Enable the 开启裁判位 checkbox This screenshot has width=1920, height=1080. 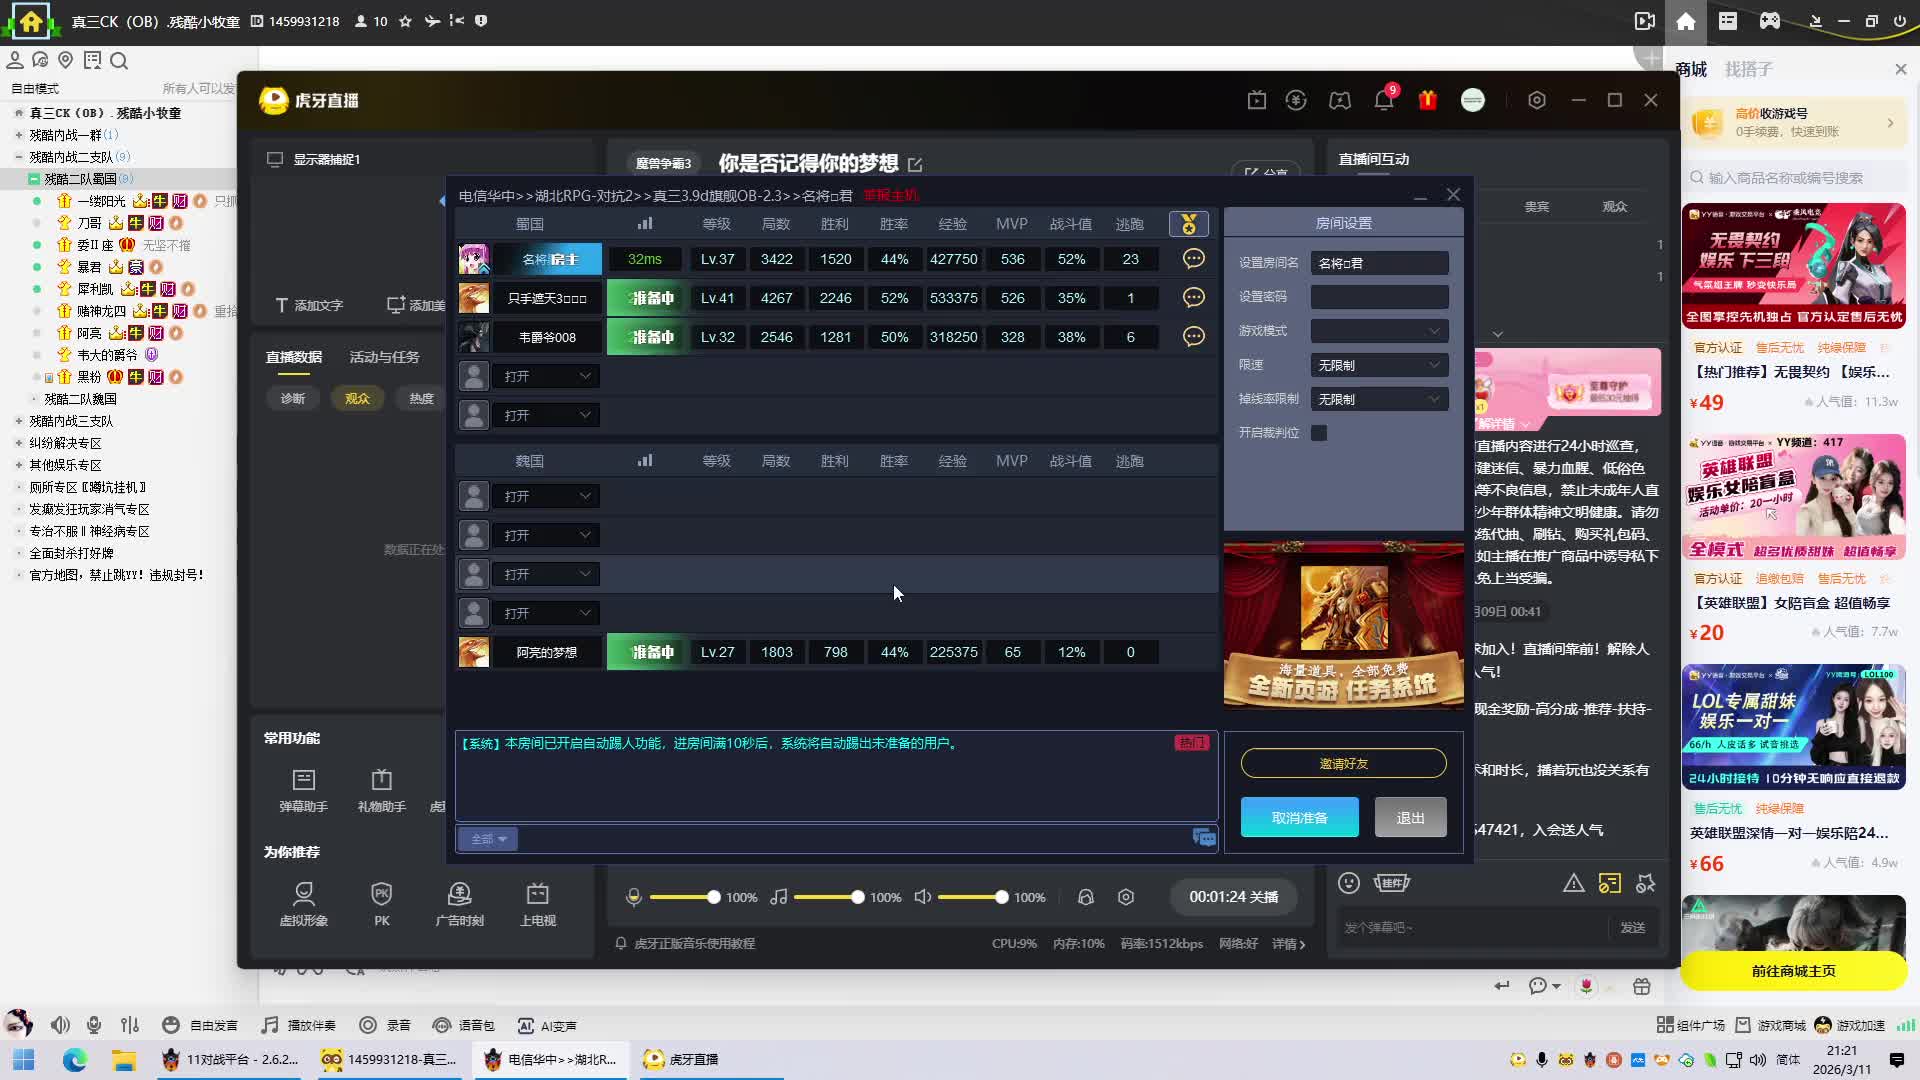pyautogui.click(x=1319, y=433)
